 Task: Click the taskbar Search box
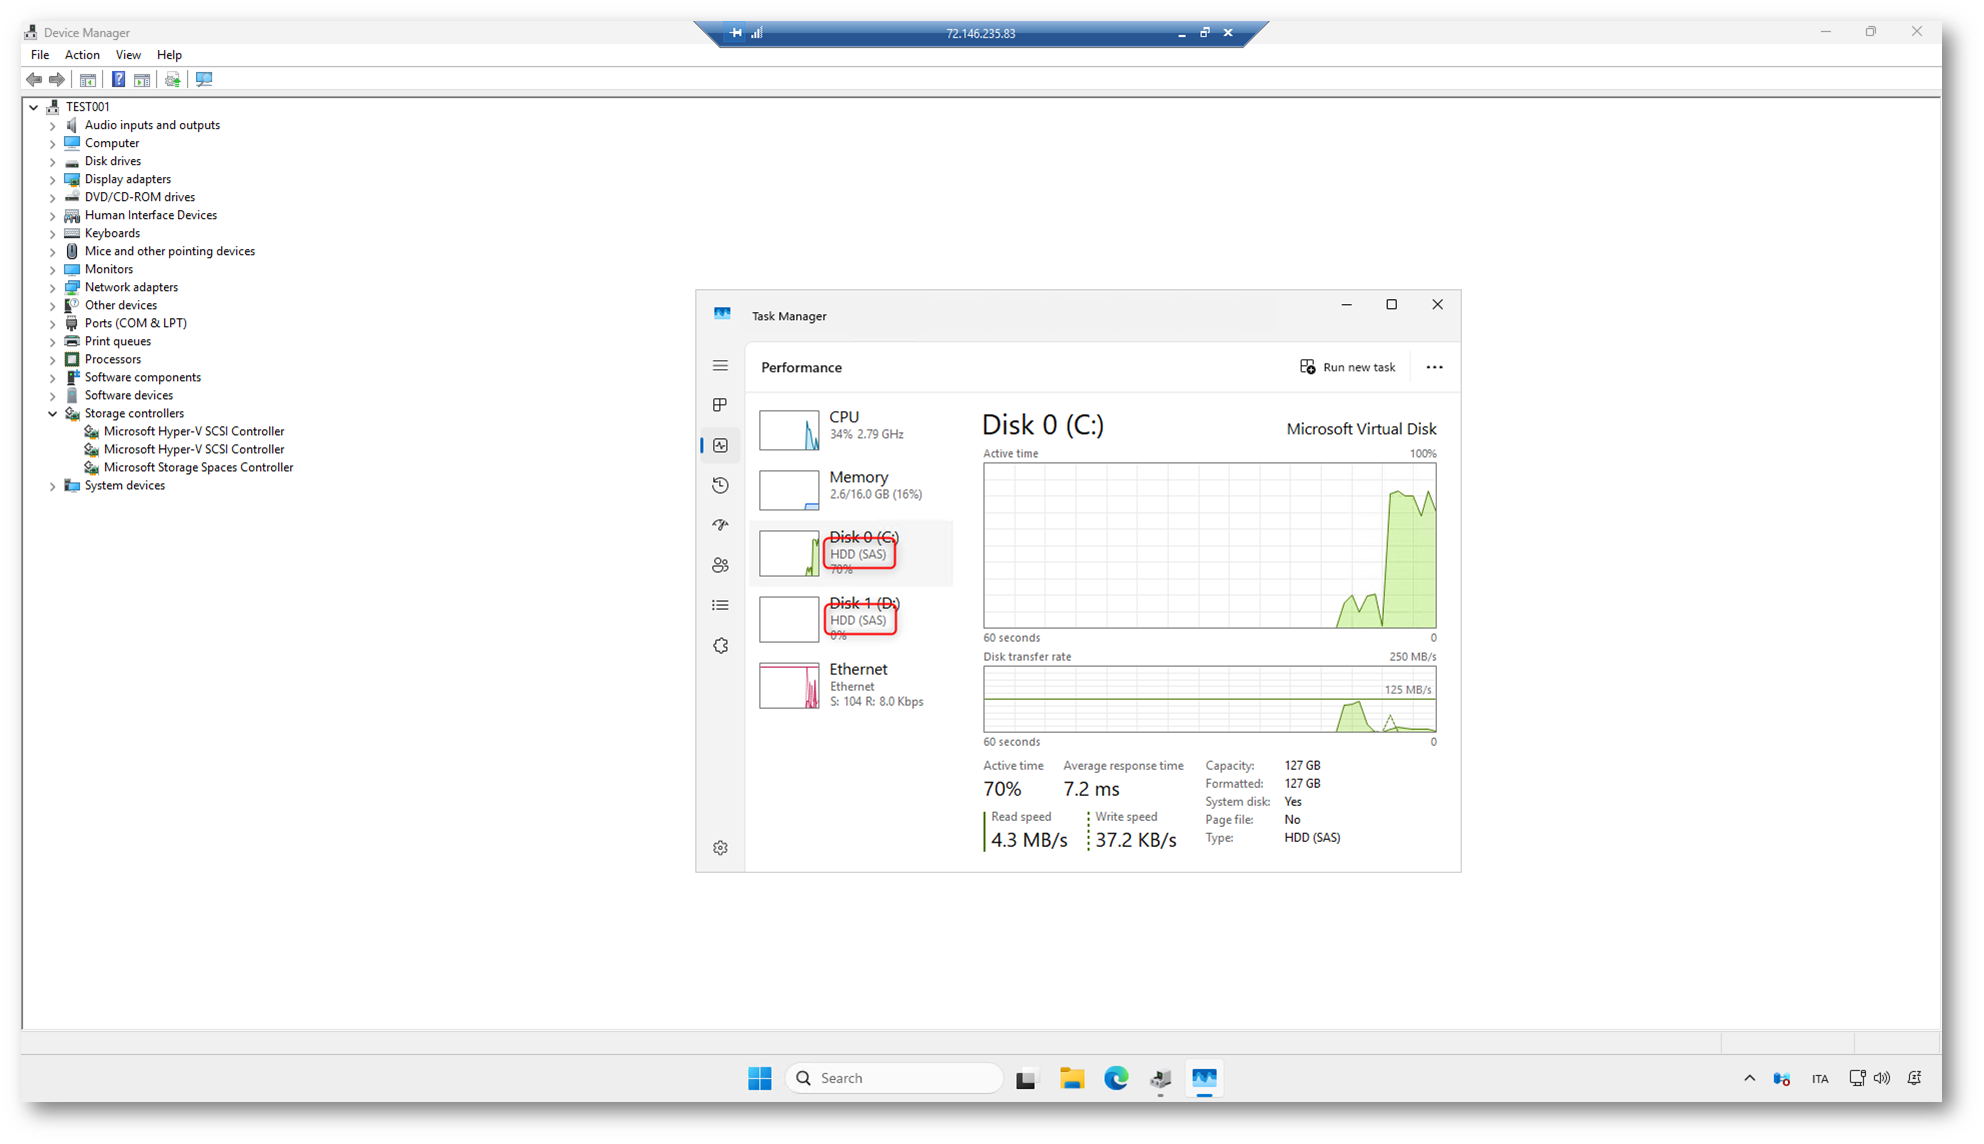[x=894, y=1078]
